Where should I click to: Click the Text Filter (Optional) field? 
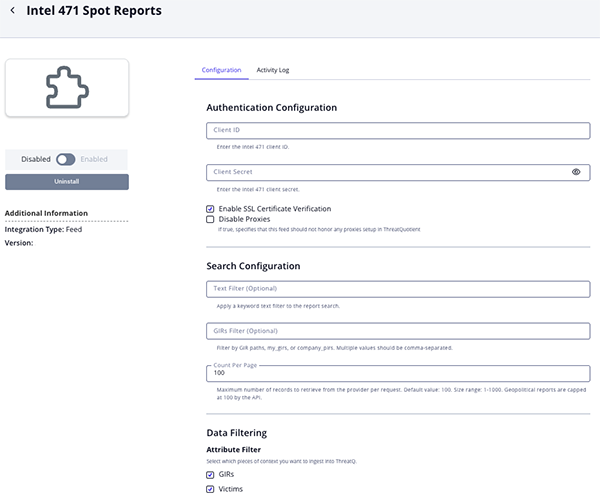pos(398,289)
